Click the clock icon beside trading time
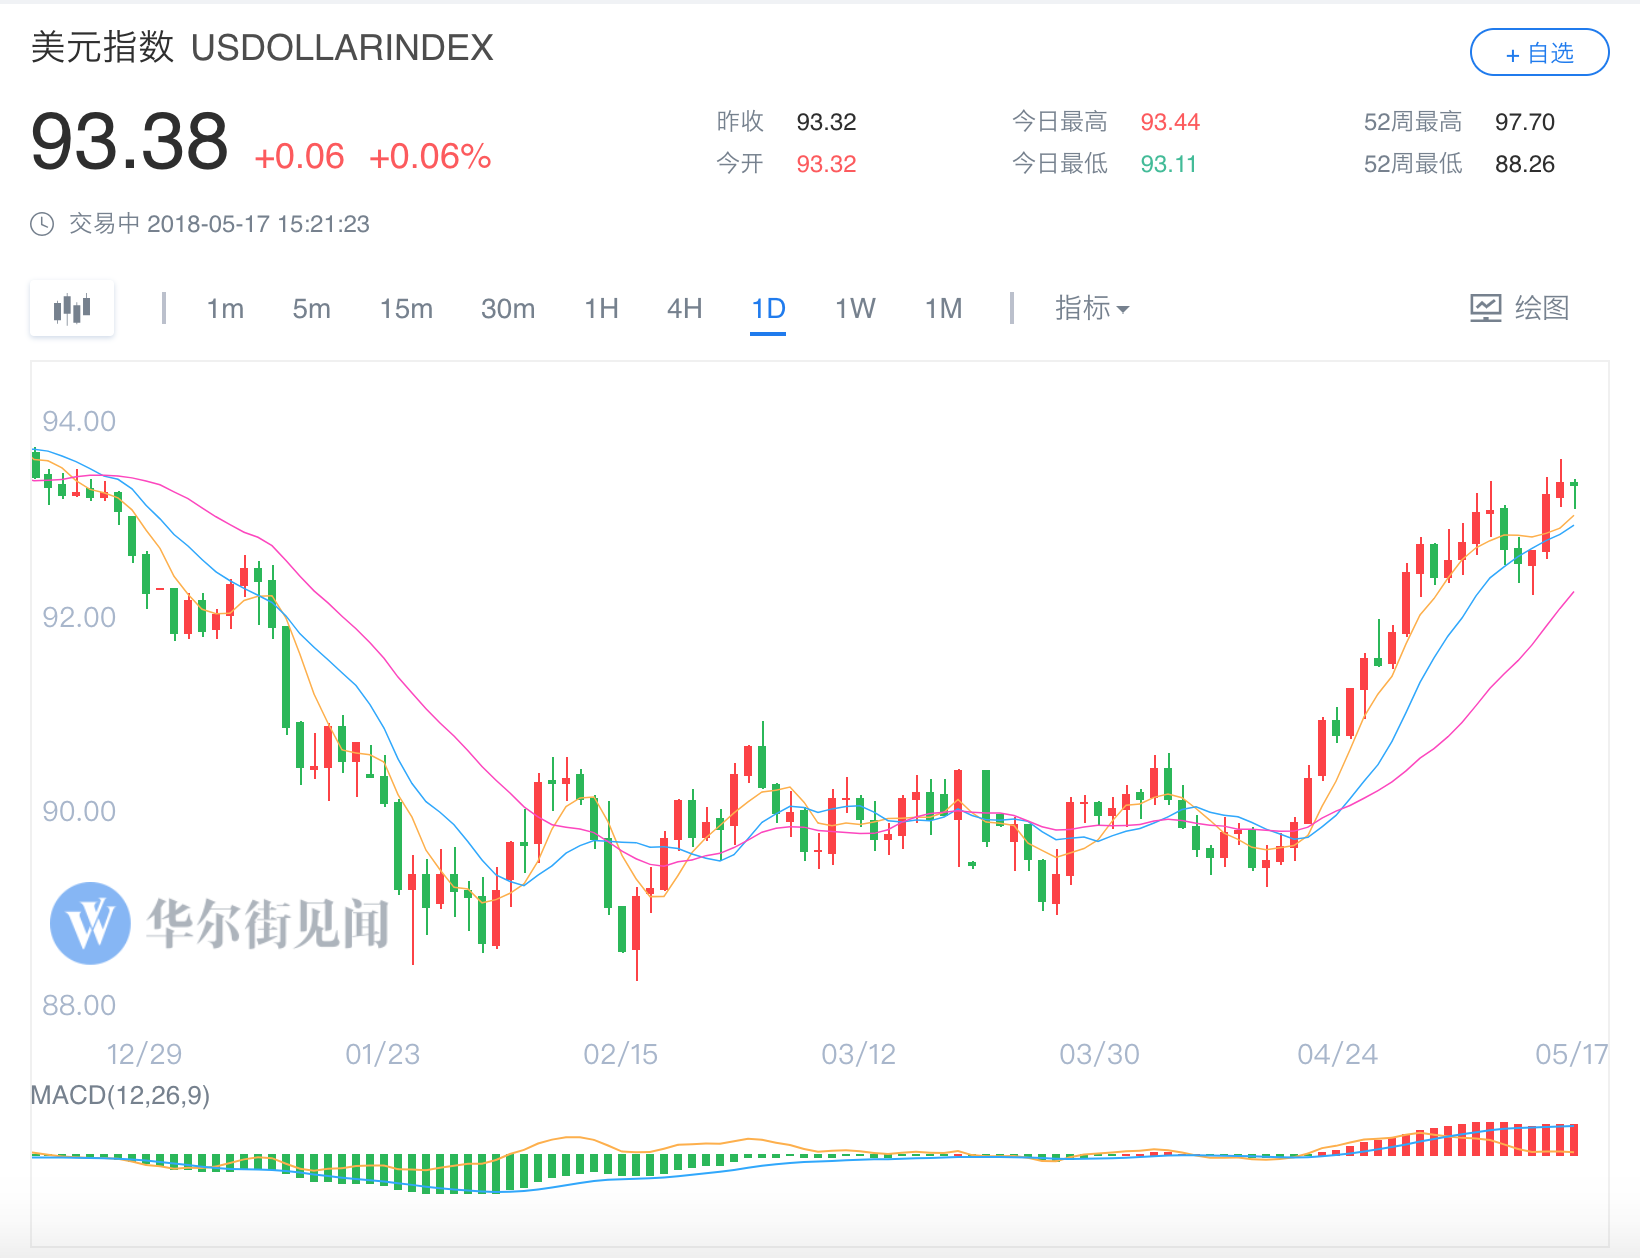The image size is (1640, 1258). click(42, 224)
